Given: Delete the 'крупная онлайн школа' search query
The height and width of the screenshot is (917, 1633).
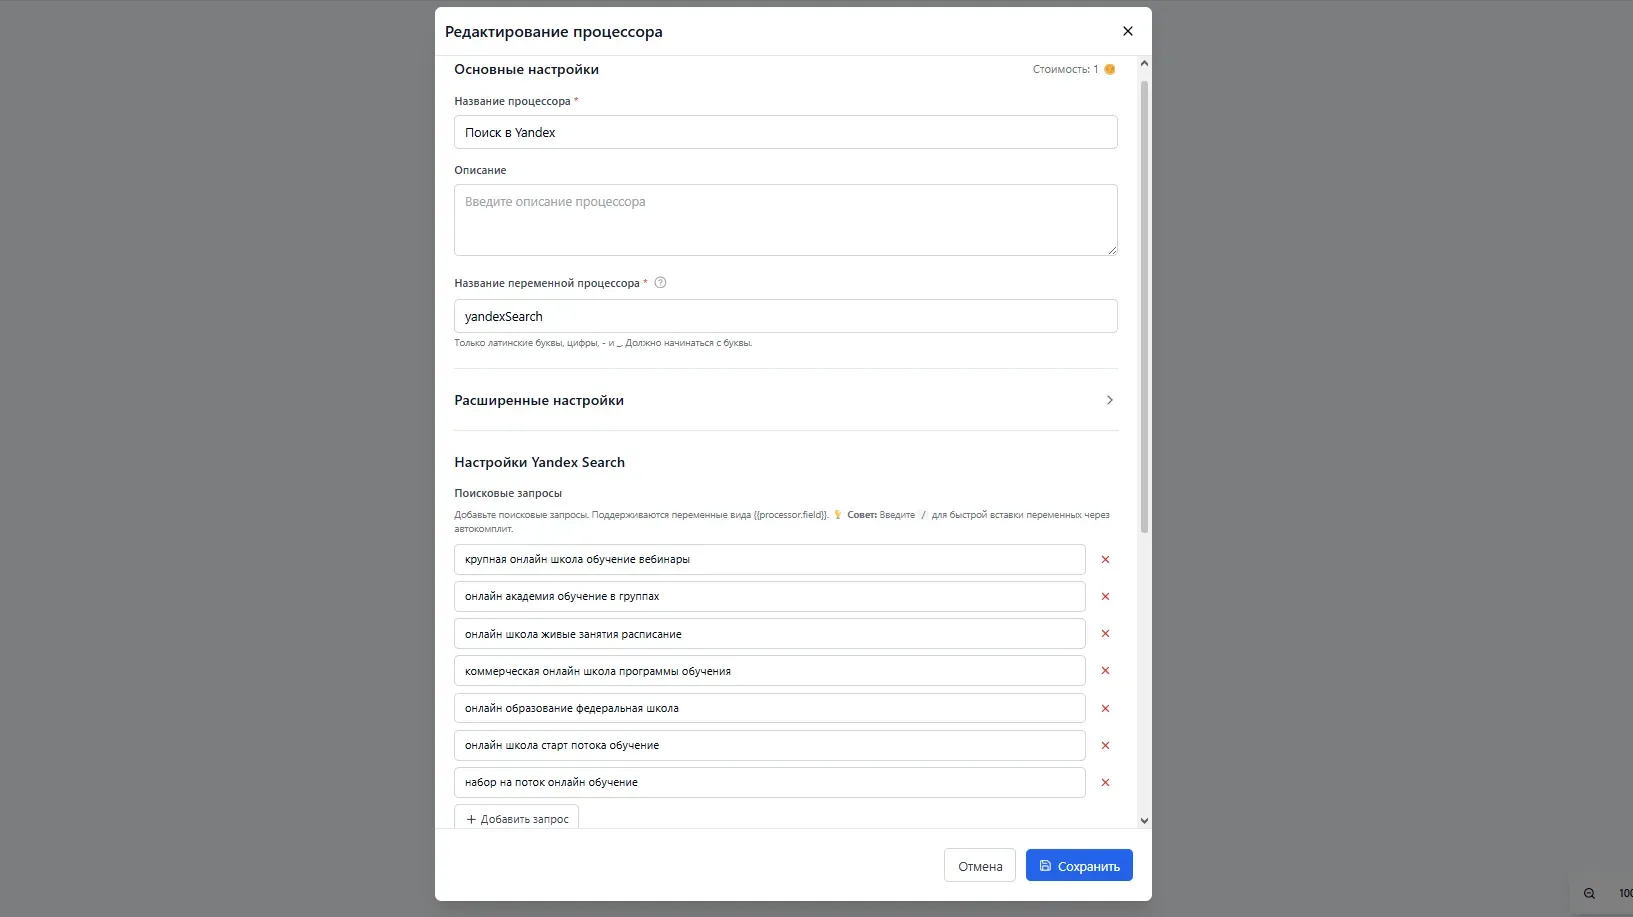Looking at the screenshot, I should pyautogui.click(x=1105, y=560).
